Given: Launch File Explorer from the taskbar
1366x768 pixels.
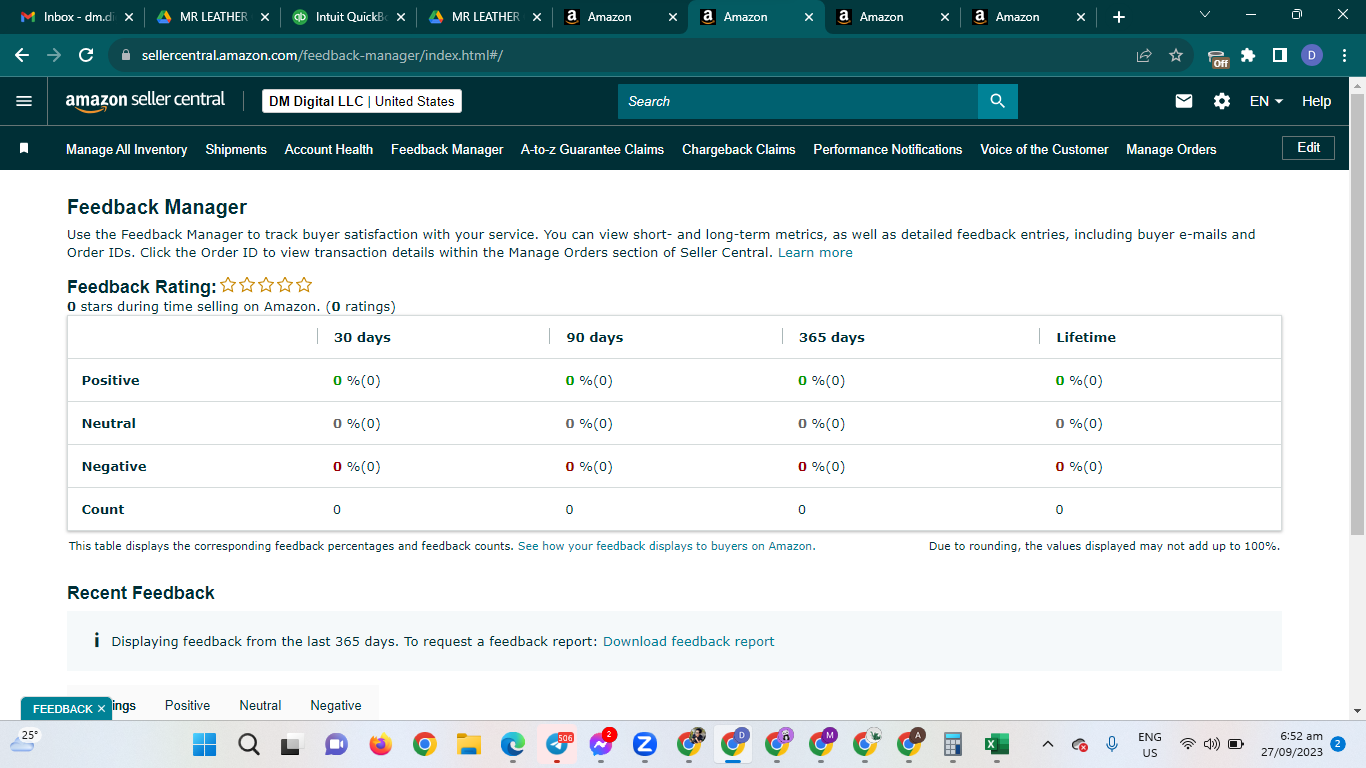Looking at the screenshot, I should [x=469, y=745].
